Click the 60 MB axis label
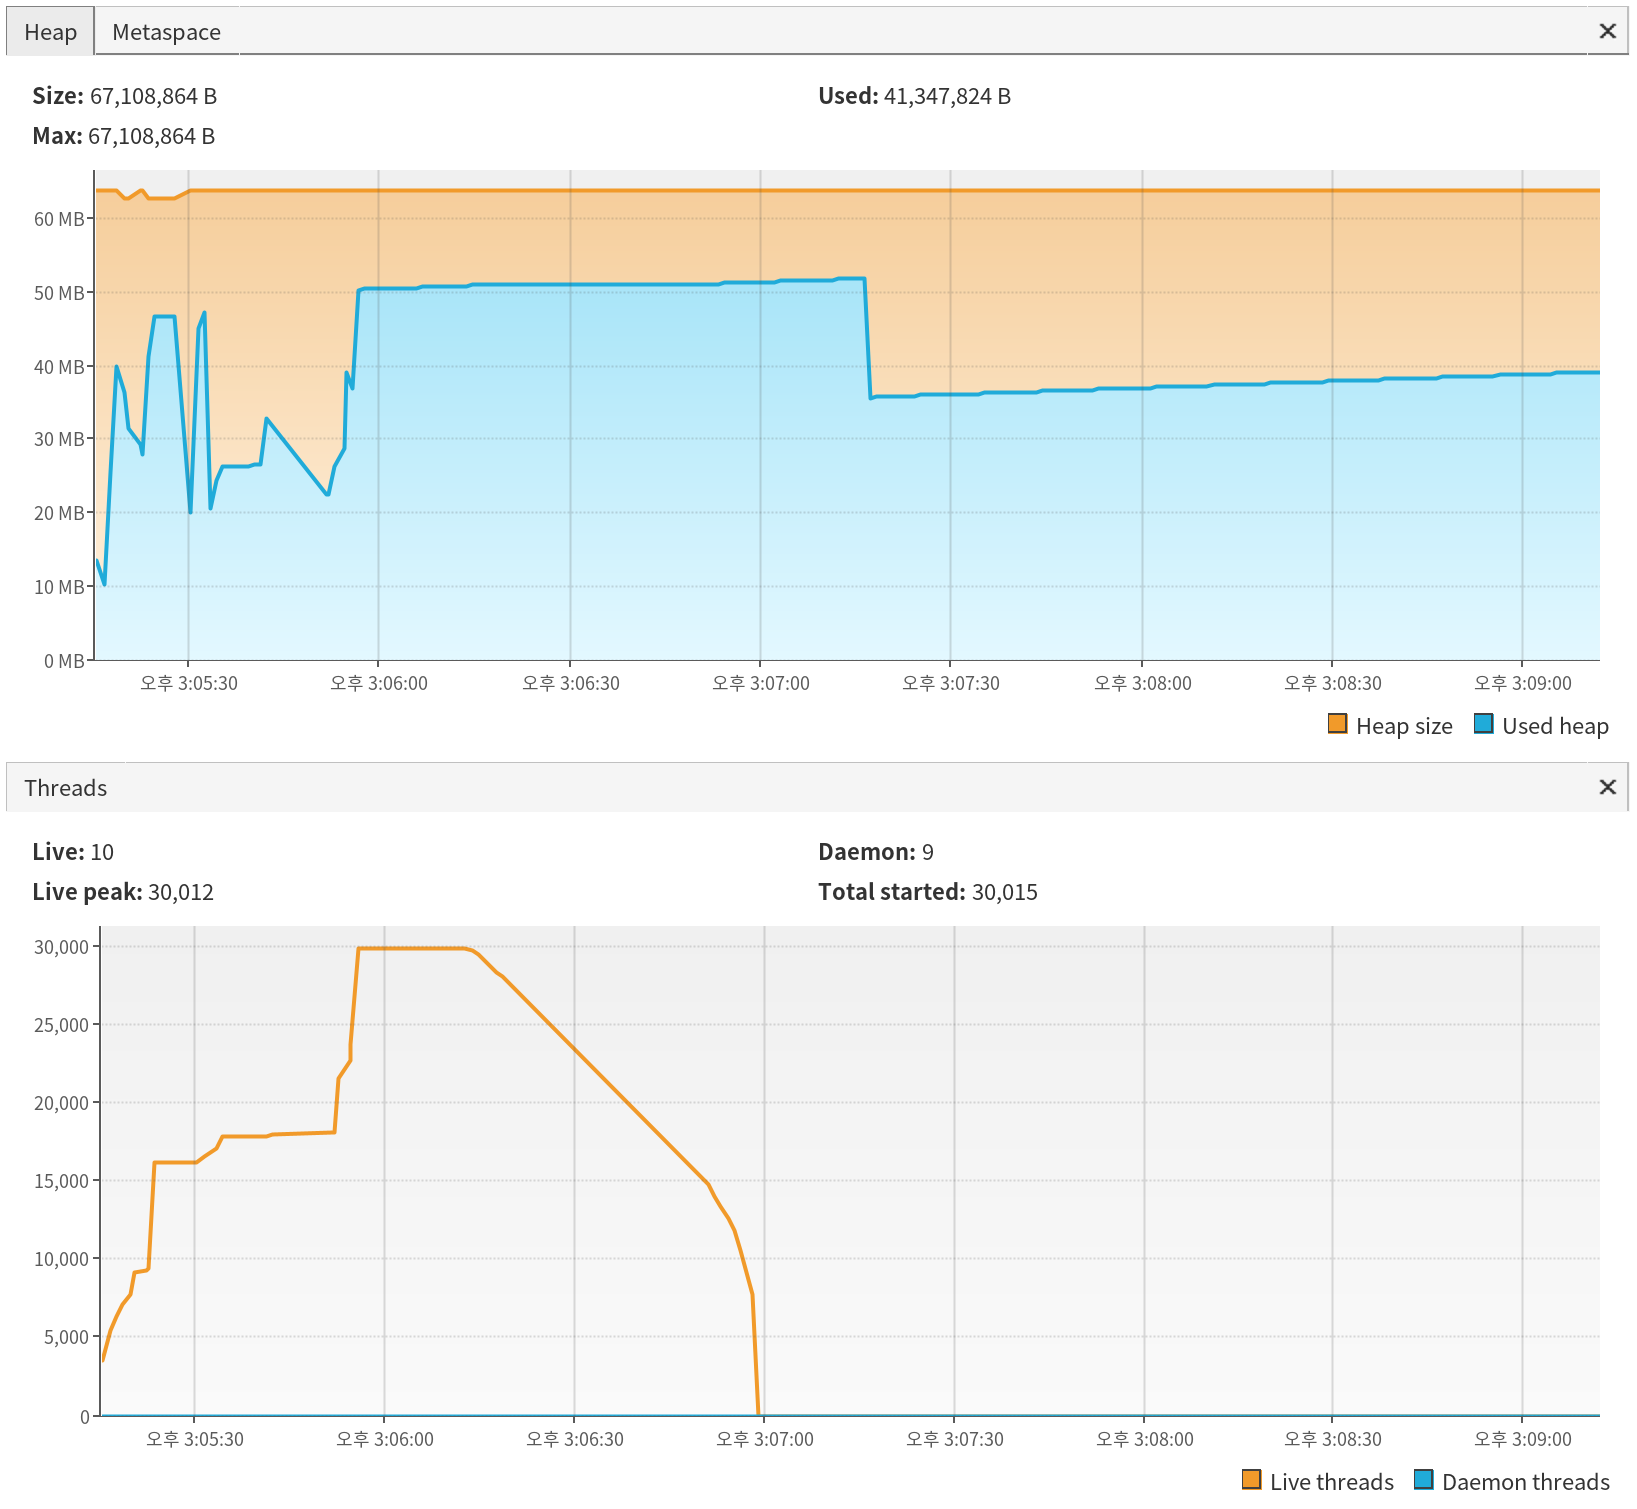This screenshot has width=1637, height=1509. (x=59, y=219)
